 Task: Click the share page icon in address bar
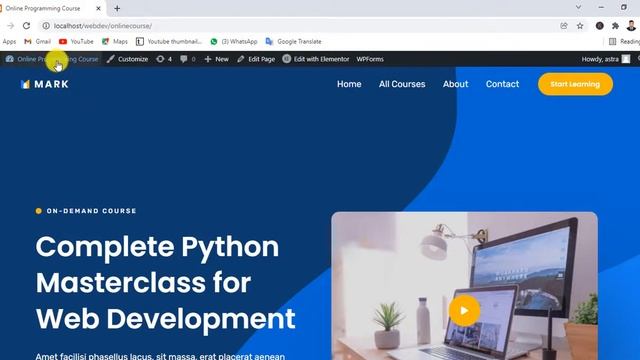pyautogui.click(x=564, y=26)
